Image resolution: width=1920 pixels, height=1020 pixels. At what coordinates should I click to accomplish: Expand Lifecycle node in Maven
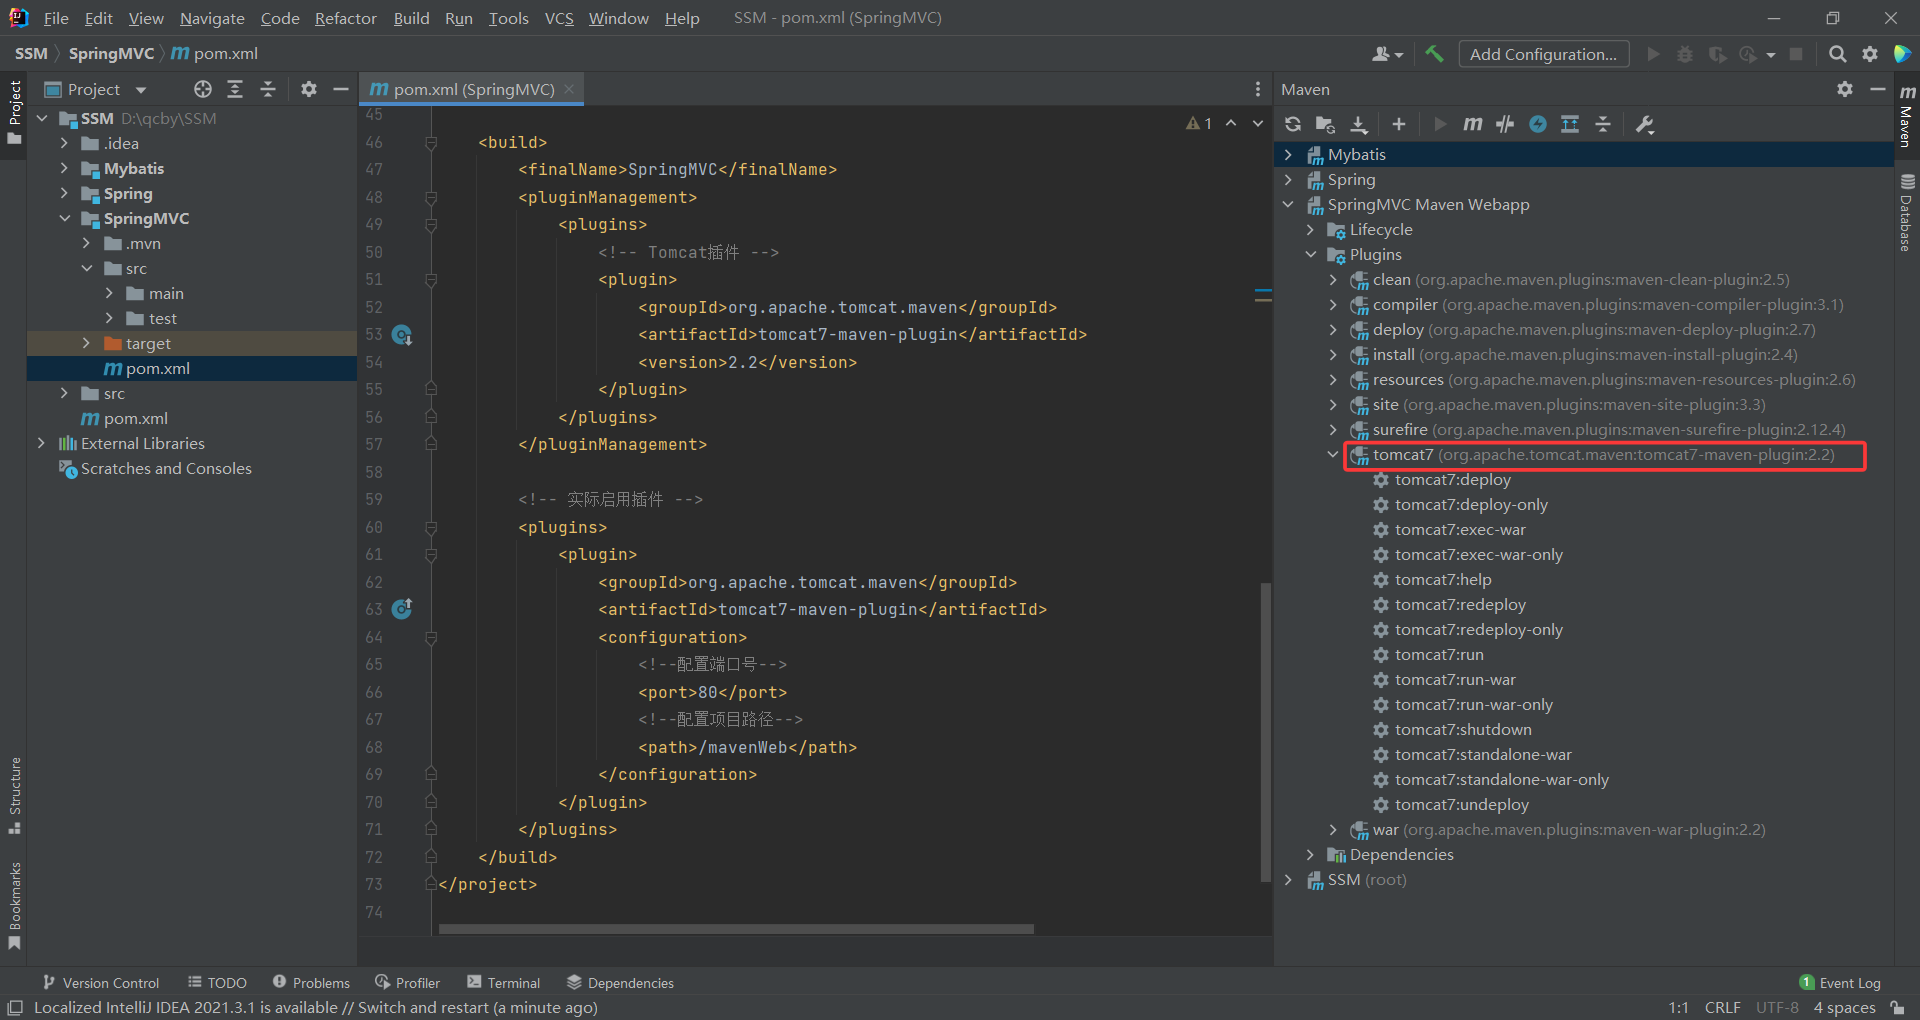(1310, 230)
